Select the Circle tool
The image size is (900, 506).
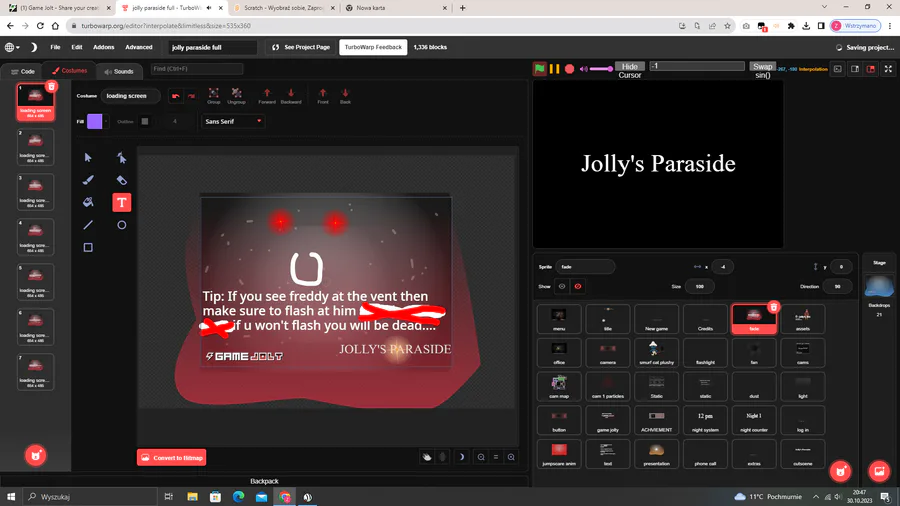click(122, 225)
